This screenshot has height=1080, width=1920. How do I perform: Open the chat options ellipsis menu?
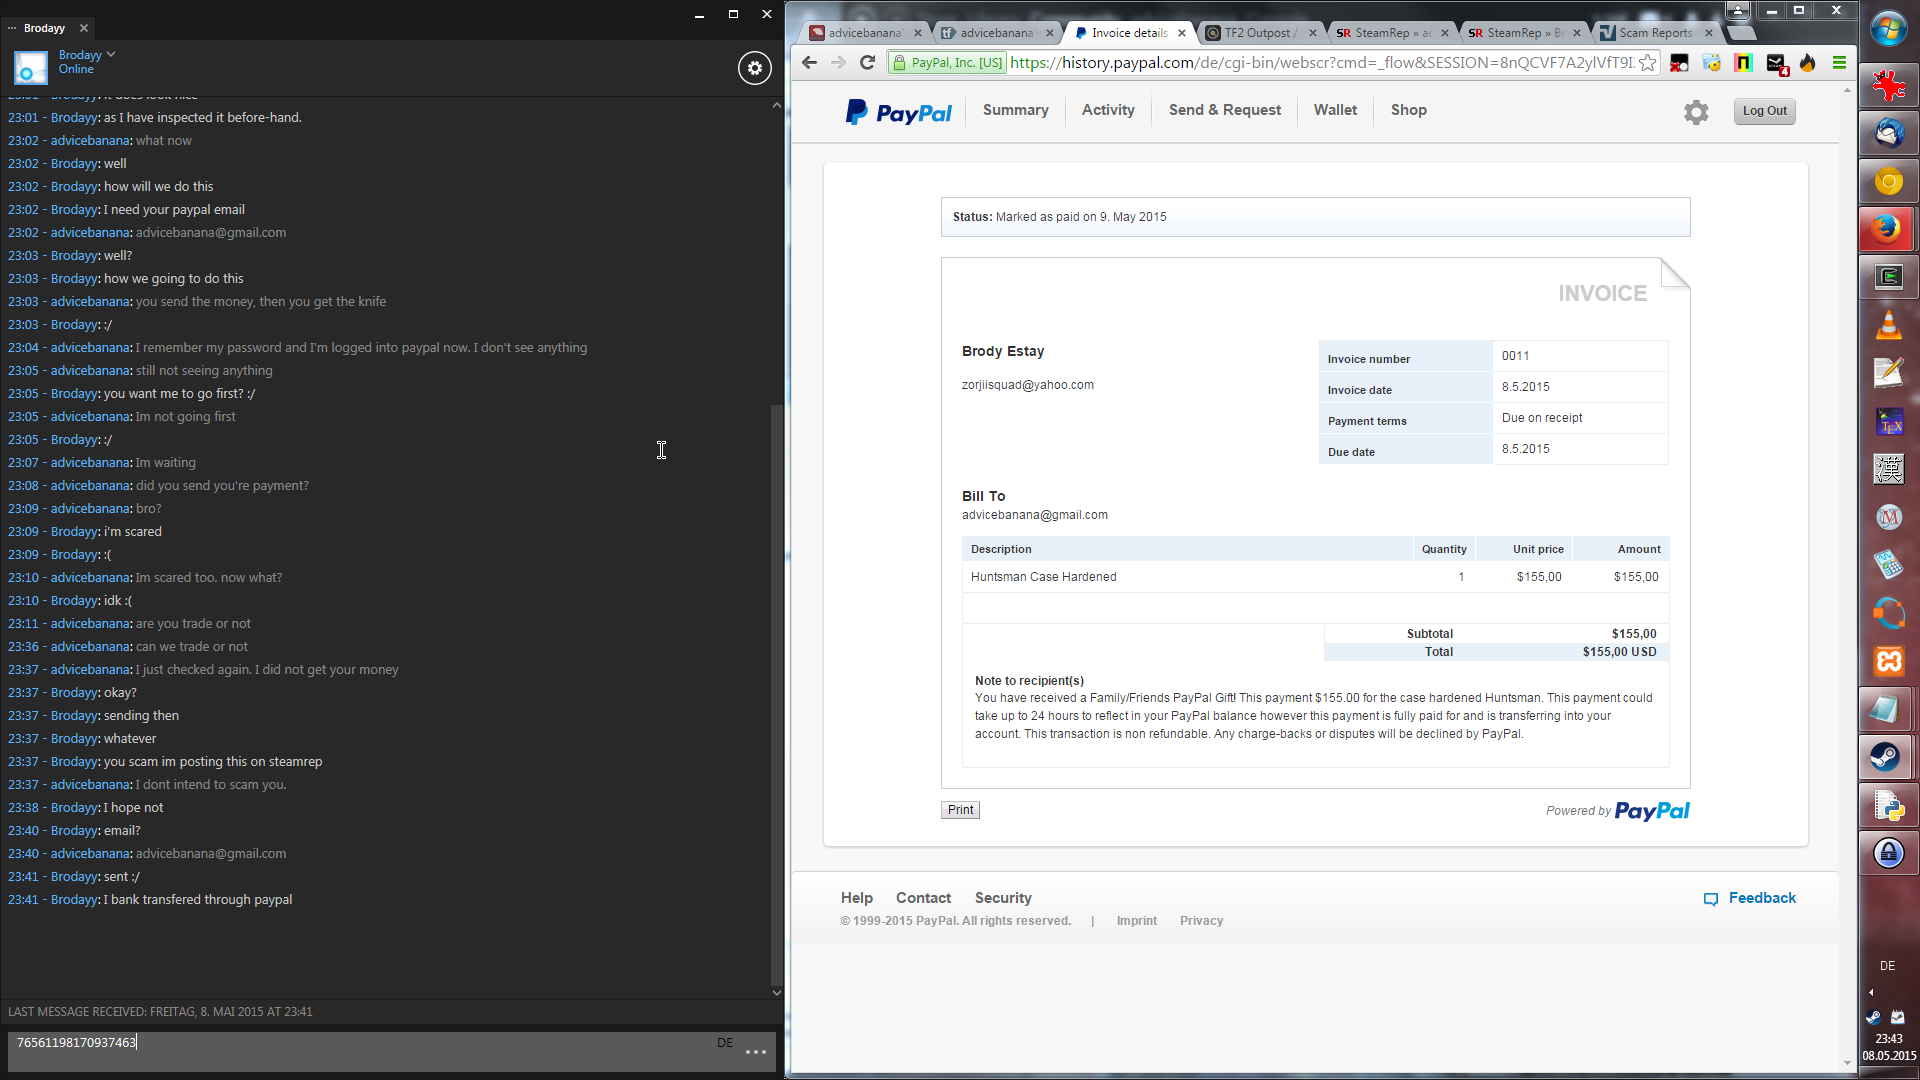[x=756, y=1051]
